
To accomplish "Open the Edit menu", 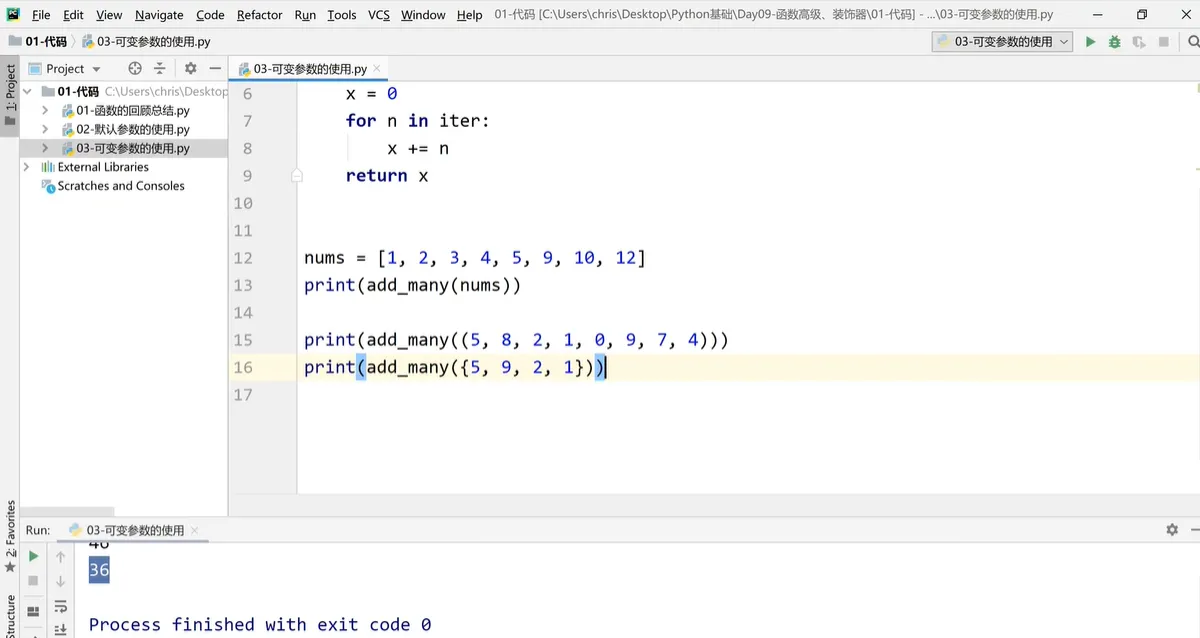I will tap(73, 15).
